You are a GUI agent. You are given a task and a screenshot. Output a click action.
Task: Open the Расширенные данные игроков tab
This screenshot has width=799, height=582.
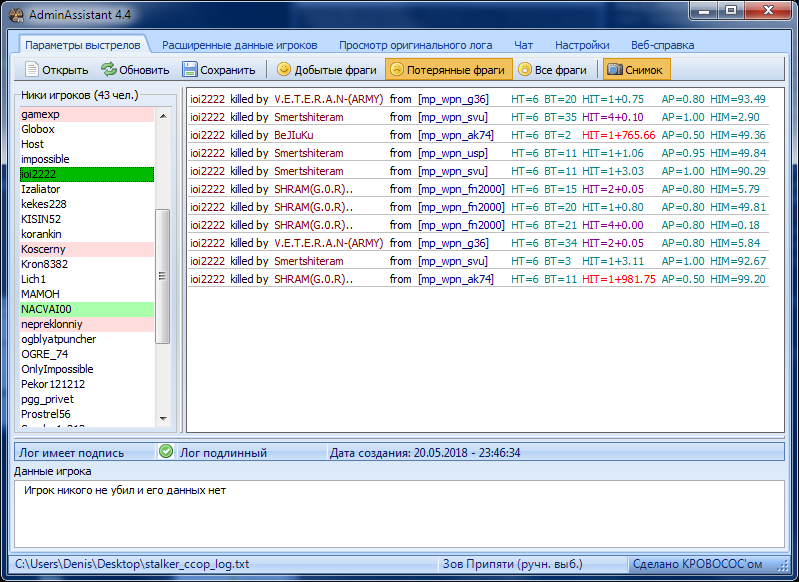point(239,45)
